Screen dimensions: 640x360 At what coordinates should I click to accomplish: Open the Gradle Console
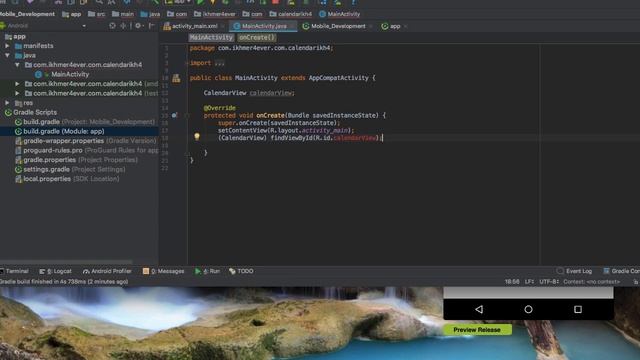pos(622,271)
